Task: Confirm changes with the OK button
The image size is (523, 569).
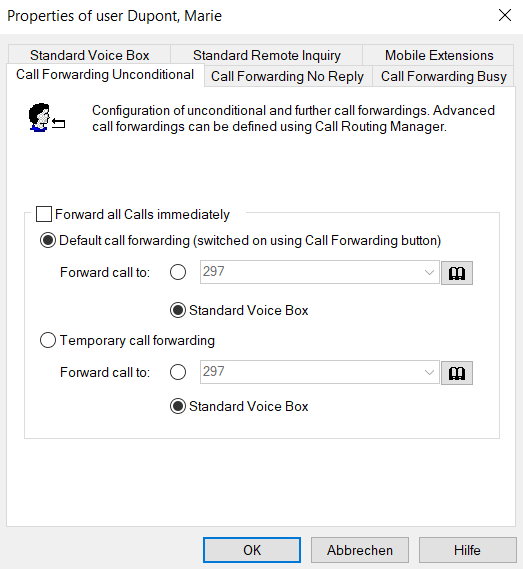Action: pos(252,550)
